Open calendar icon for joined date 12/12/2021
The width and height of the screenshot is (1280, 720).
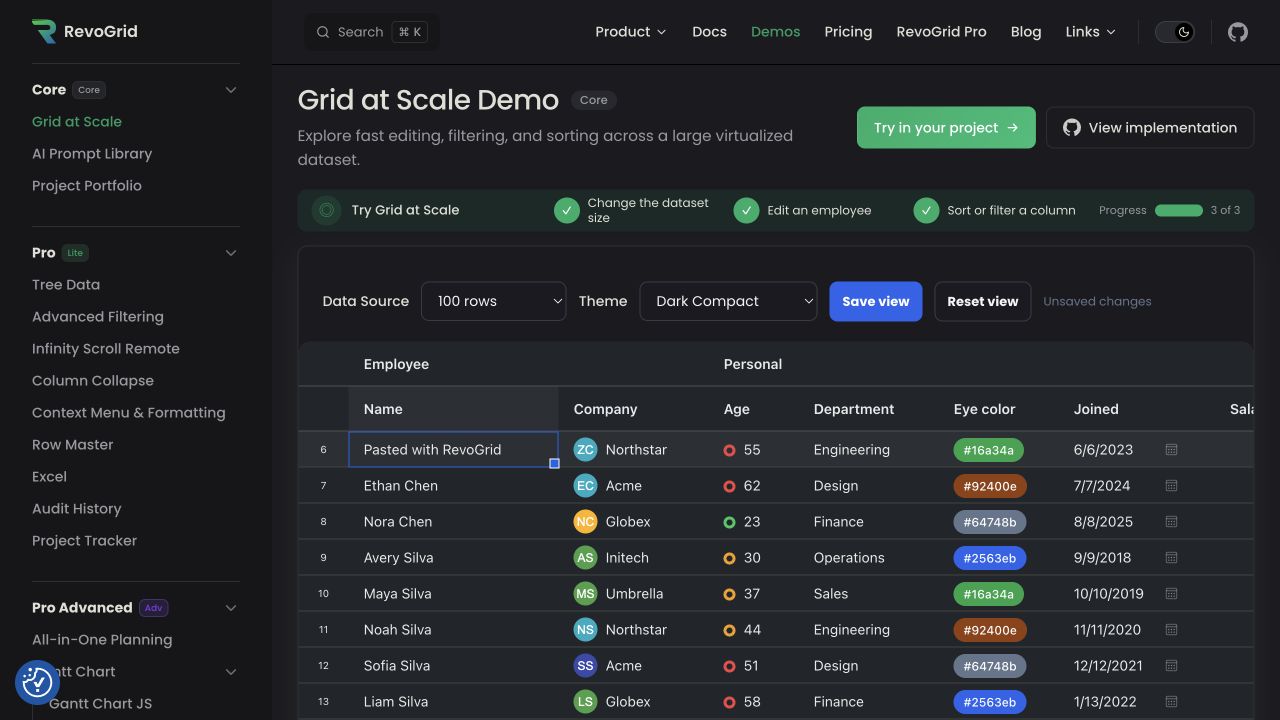point(1171,666)
